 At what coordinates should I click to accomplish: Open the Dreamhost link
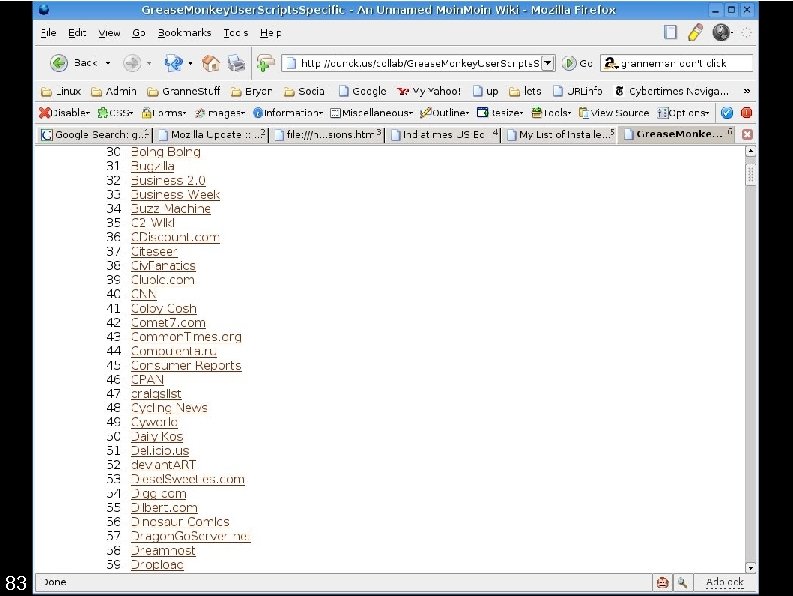[x=163, y=550]
